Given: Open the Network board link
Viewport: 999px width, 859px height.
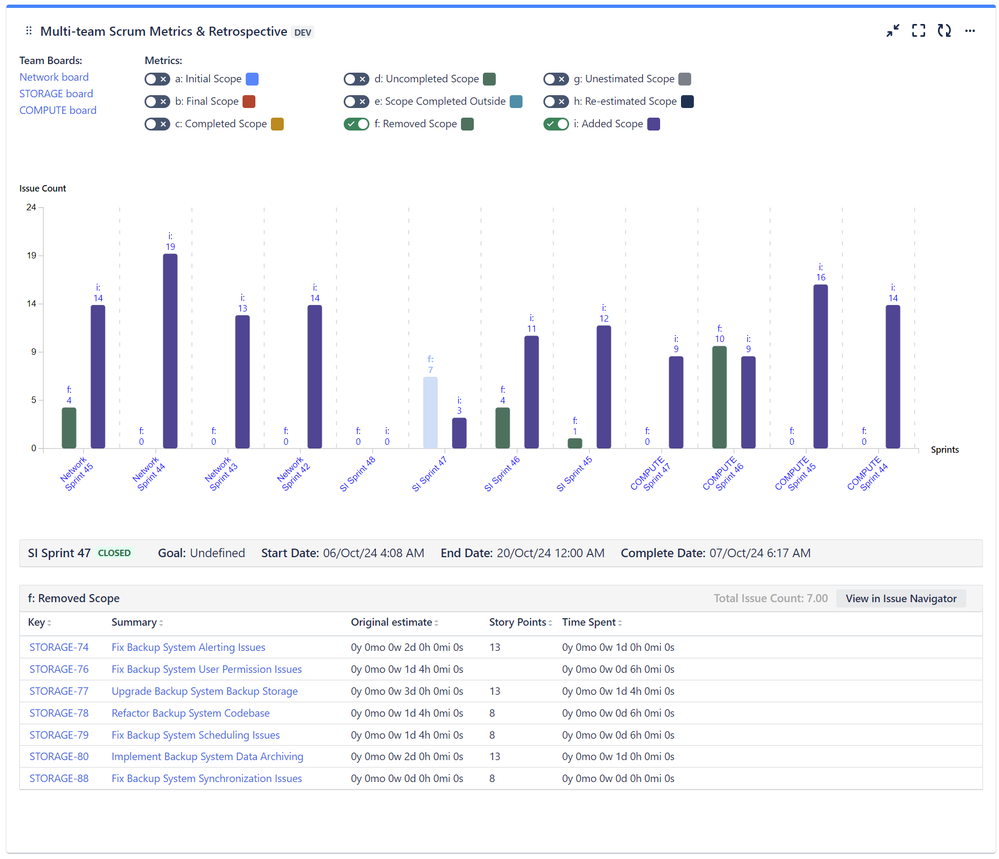Looking at the screenshot, I should click(x=54, y=77).
